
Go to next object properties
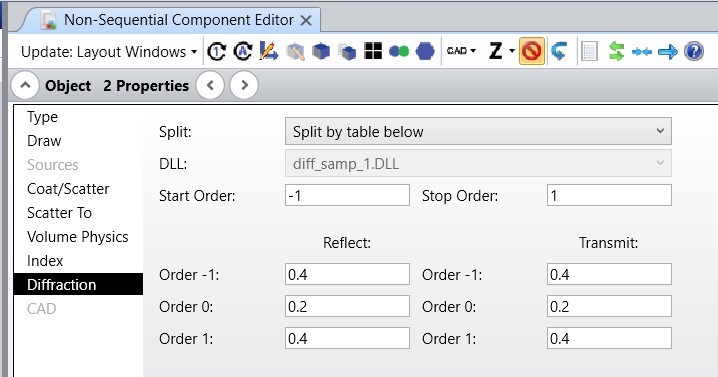click(x=244, y=85)
